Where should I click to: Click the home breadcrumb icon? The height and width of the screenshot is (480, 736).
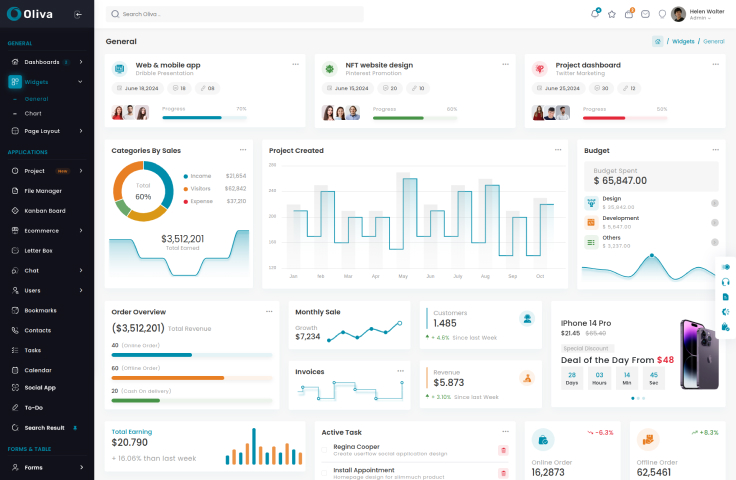coord(658,41)
